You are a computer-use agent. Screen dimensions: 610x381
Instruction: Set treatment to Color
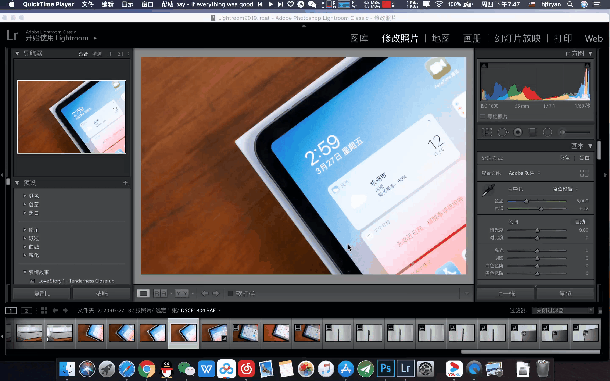(566, 158)
